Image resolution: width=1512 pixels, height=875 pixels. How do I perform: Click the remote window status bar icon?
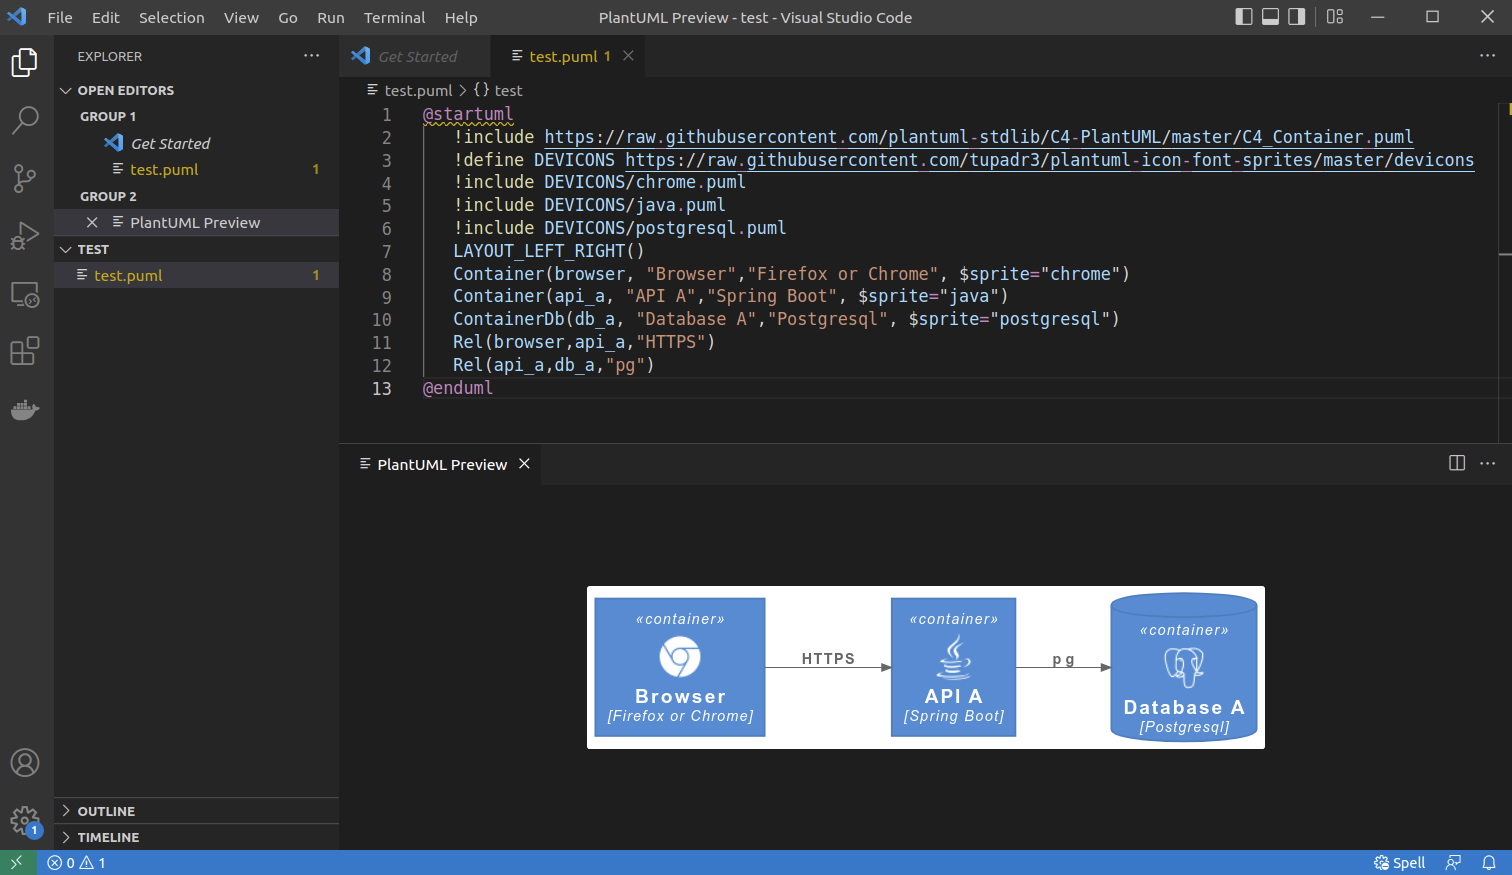[x=17, y=863]
